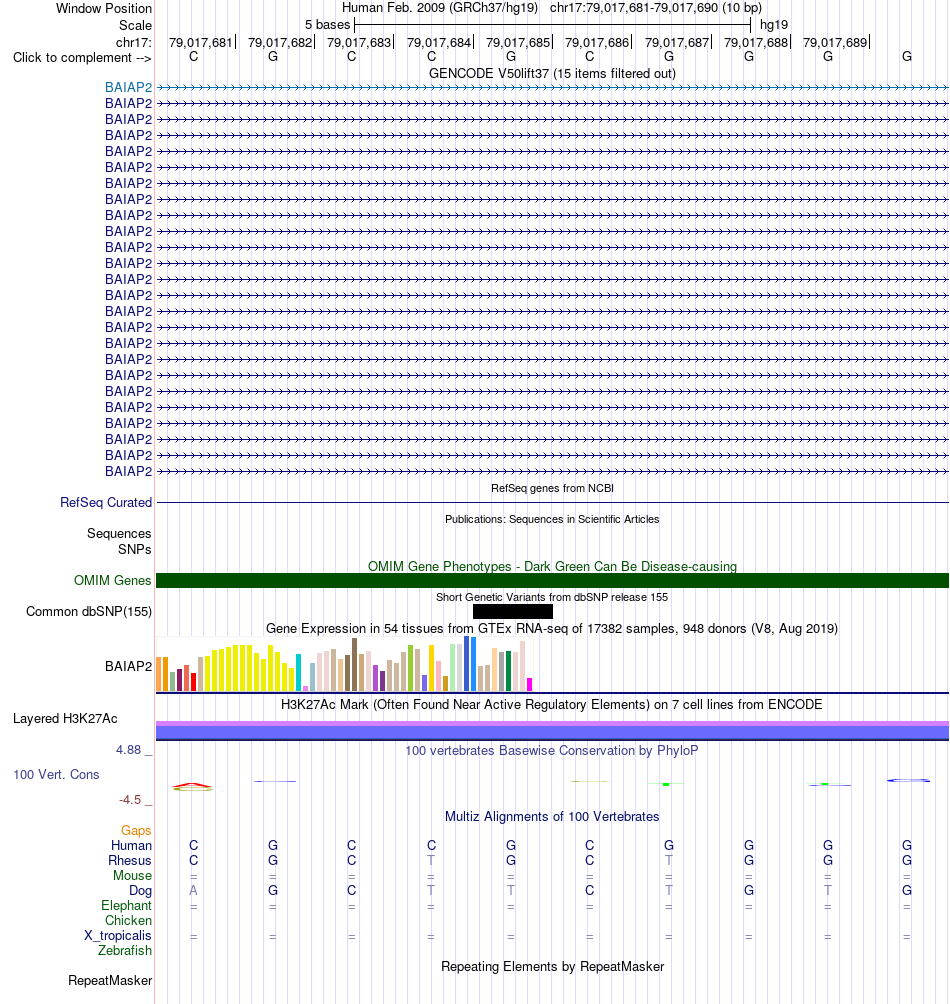Click the dark green OMIM gene bar

[552, 581]
